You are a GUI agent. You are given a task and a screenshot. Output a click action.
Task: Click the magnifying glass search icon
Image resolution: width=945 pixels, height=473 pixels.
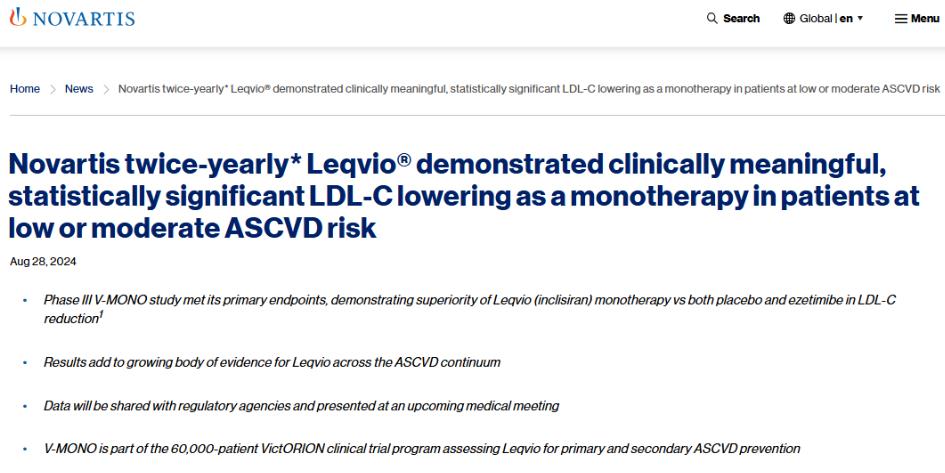(712, 19)
